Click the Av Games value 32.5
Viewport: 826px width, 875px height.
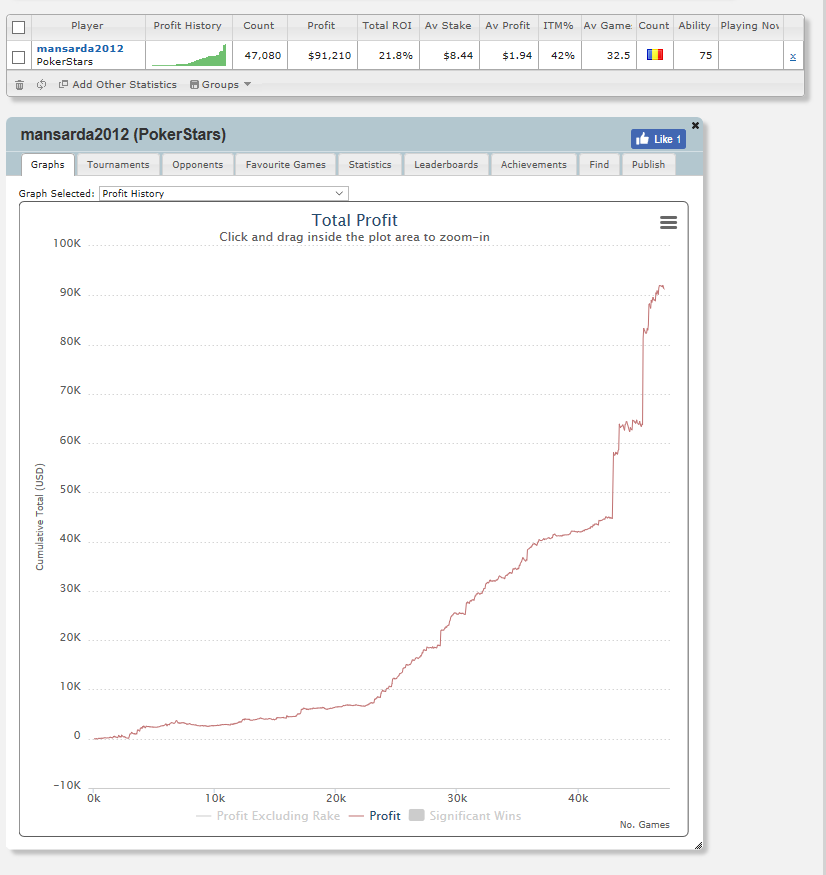[x=618, y=56]
